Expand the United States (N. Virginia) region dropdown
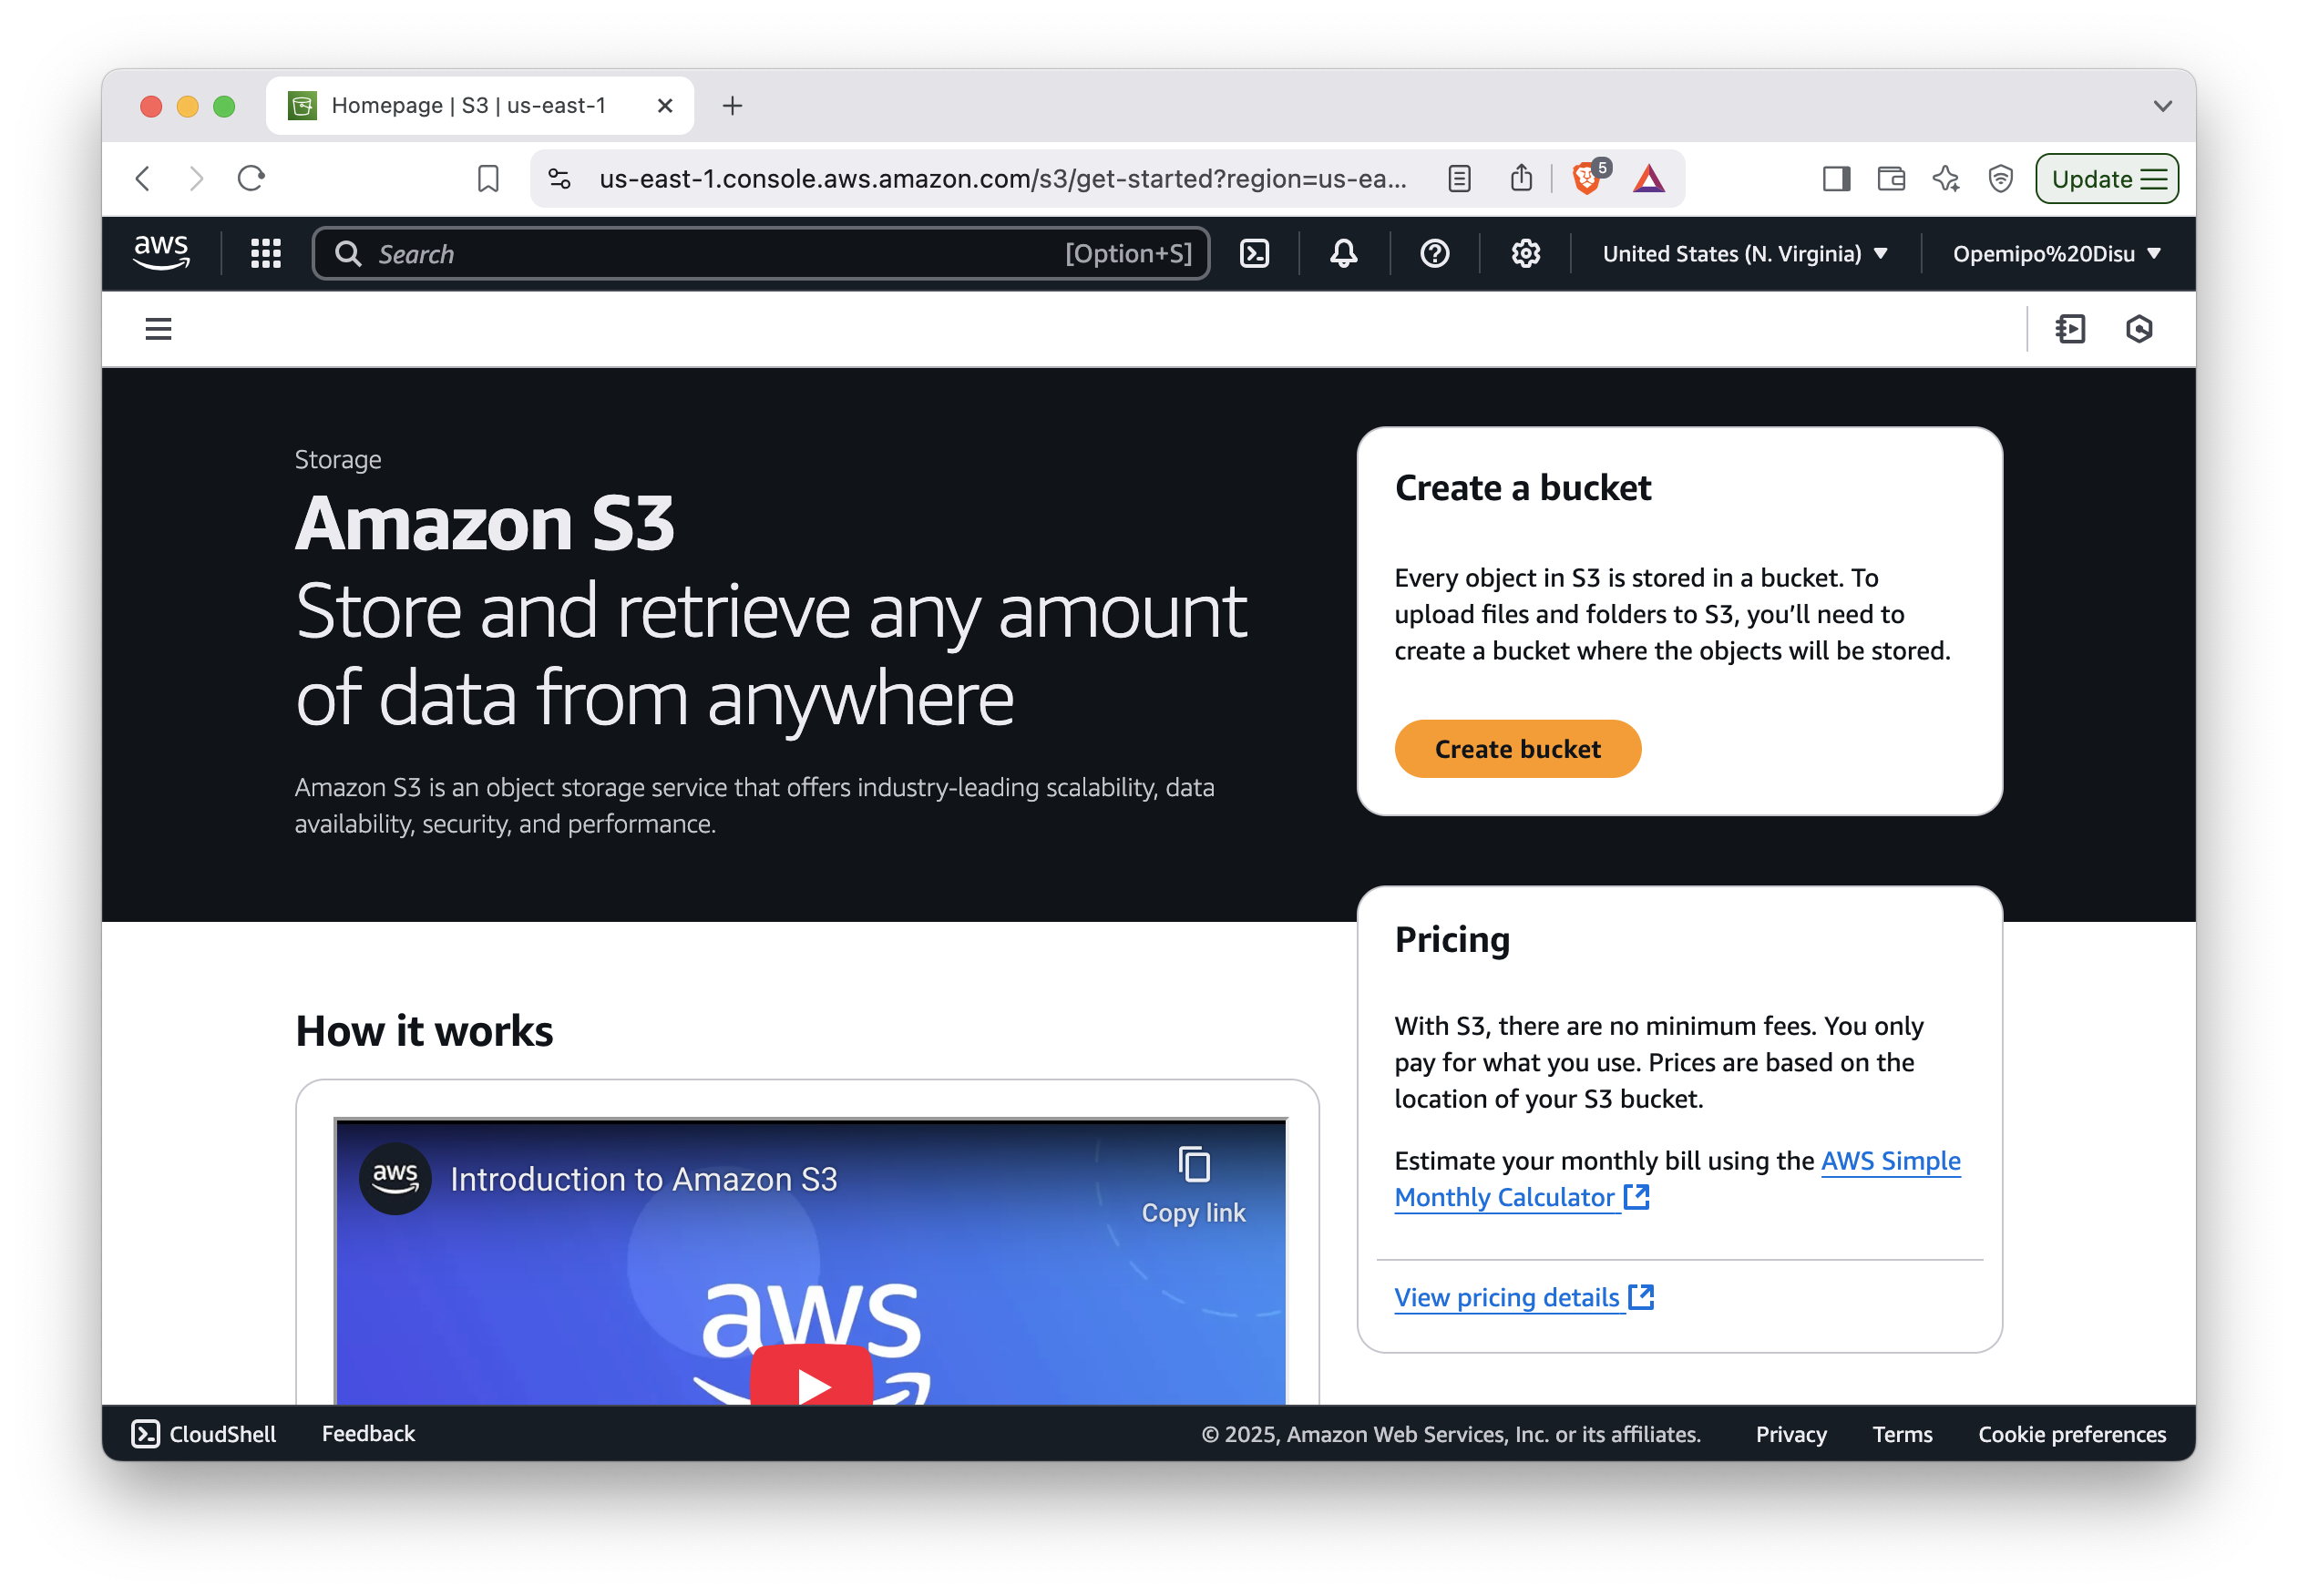This screenshot has width=2298, height=1596. point(1745,254)
